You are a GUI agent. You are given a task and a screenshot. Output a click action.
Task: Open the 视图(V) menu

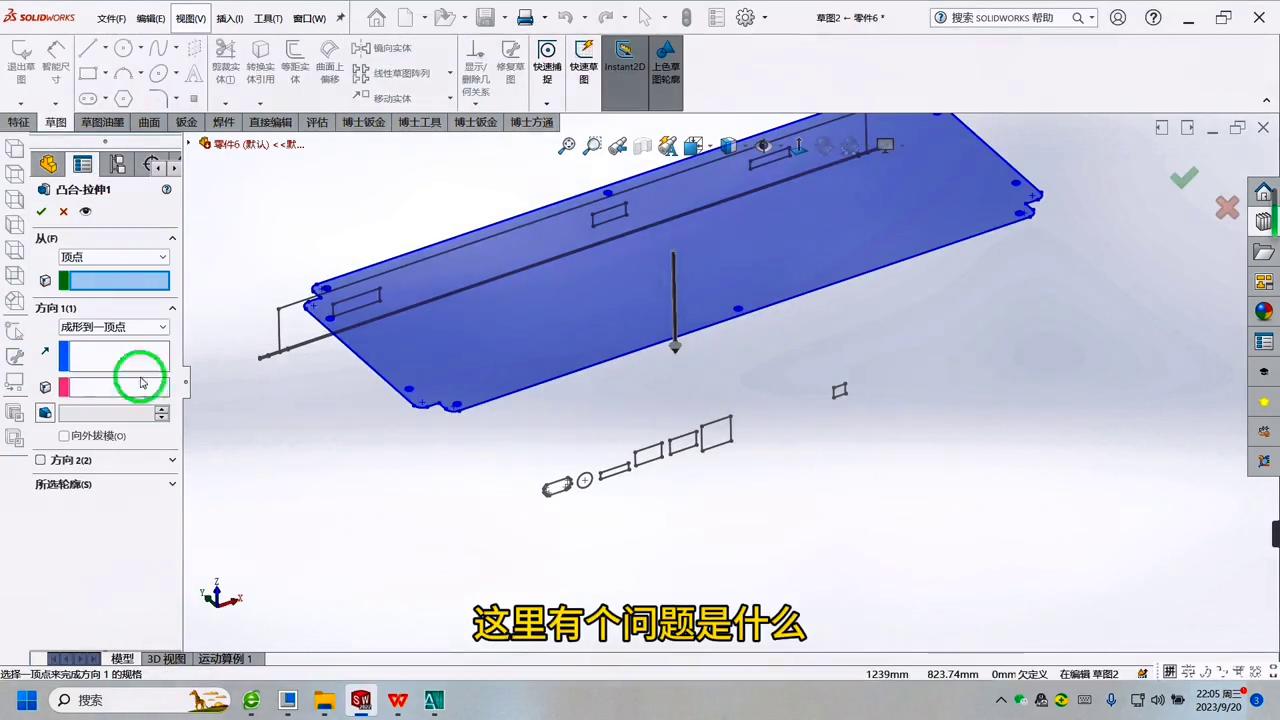[191, 17]
